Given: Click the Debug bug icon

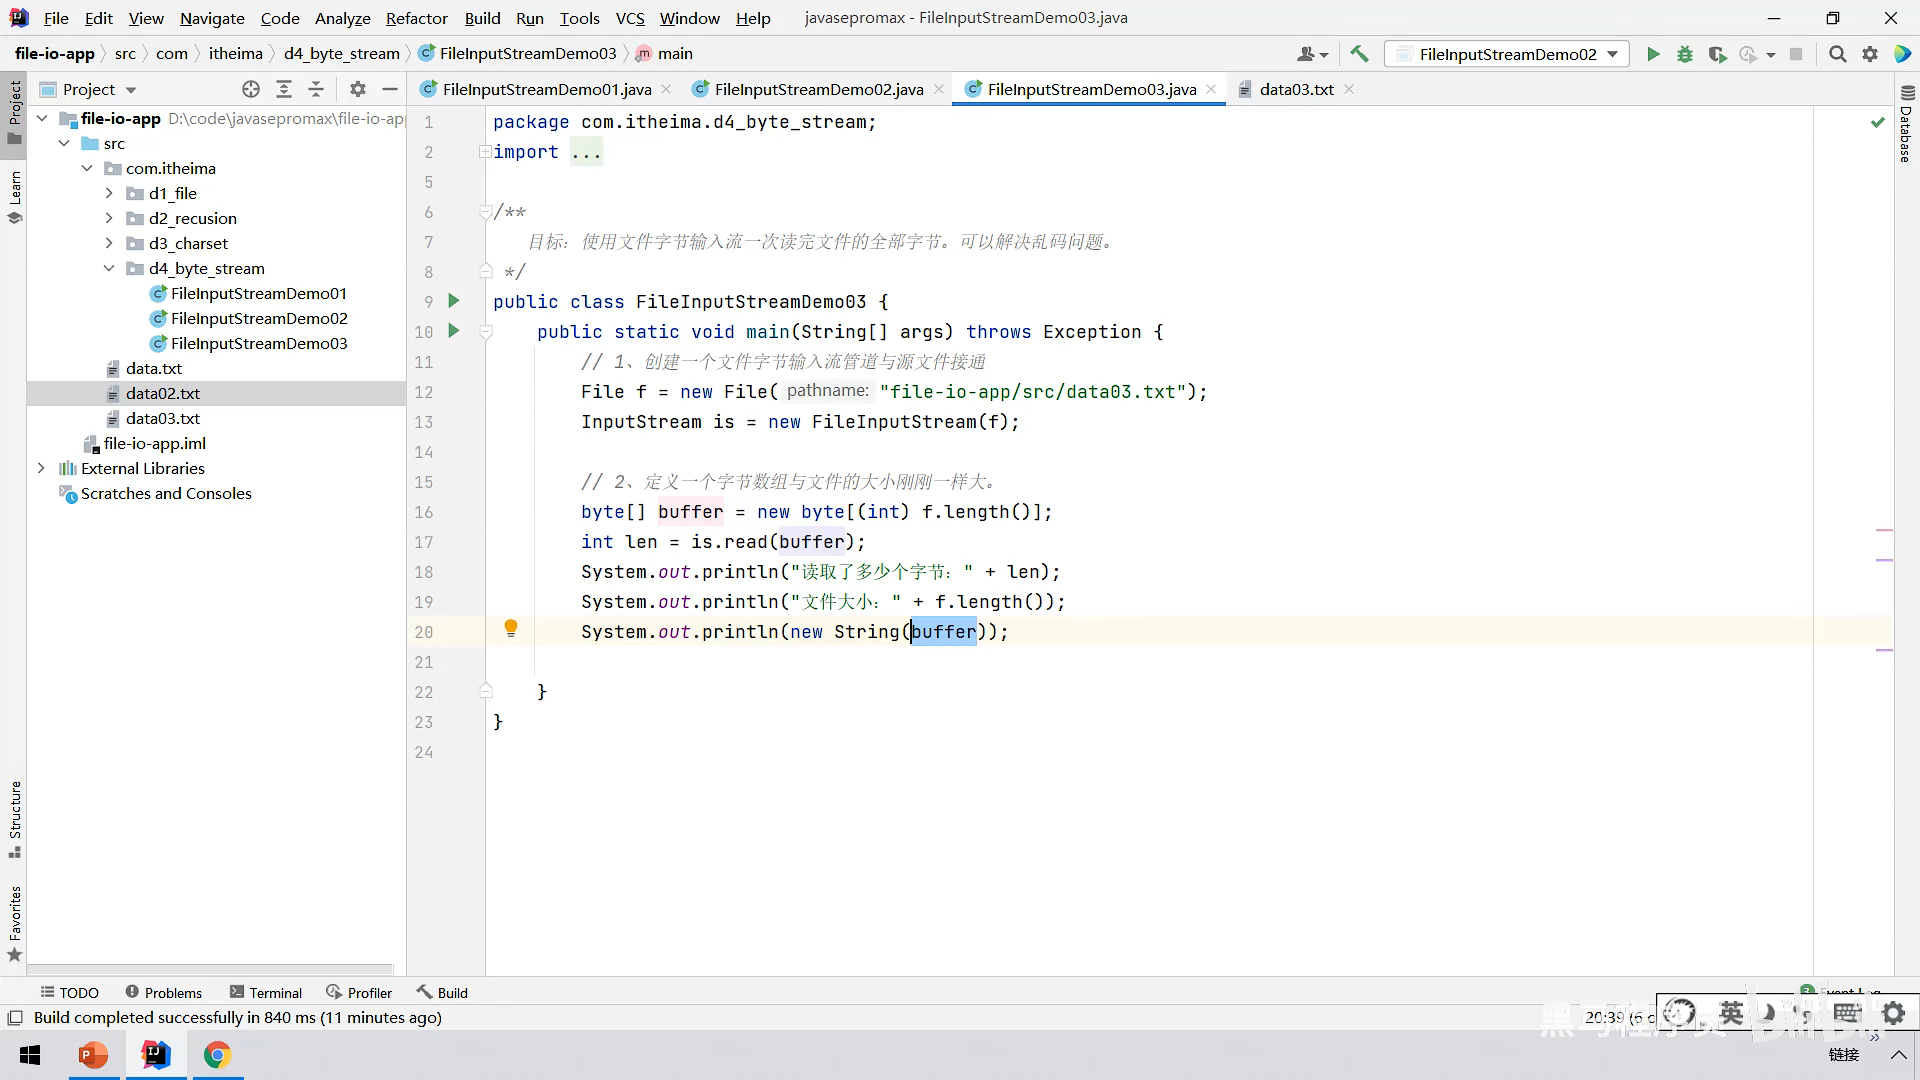Looking at the screenshot, I should (x=1685, y=54).
